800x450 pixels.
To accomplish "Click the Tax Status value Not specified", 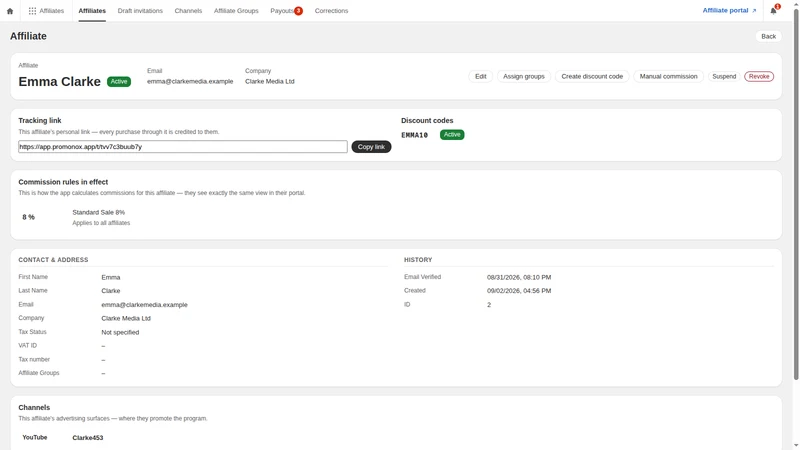I will 120,332.
